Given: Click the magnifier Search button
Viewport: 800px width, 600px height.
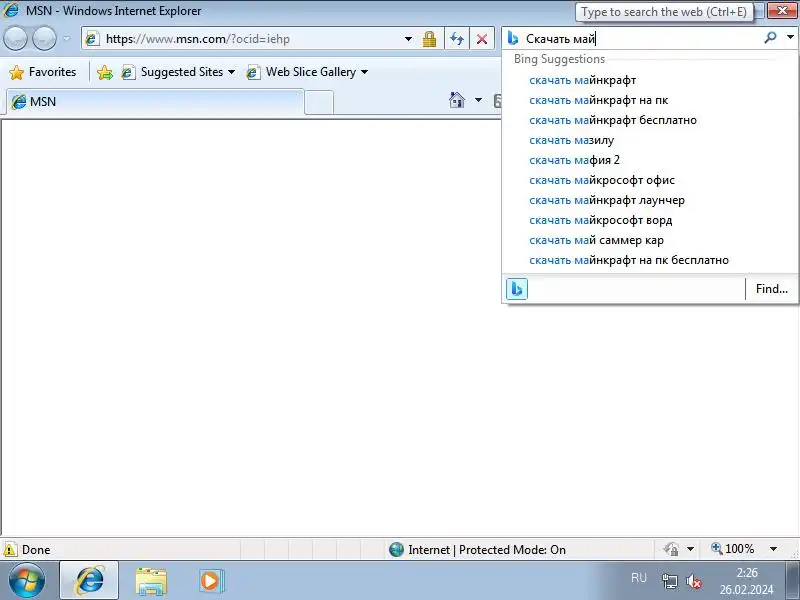Looking at the screenshot, I should (770, 38).
